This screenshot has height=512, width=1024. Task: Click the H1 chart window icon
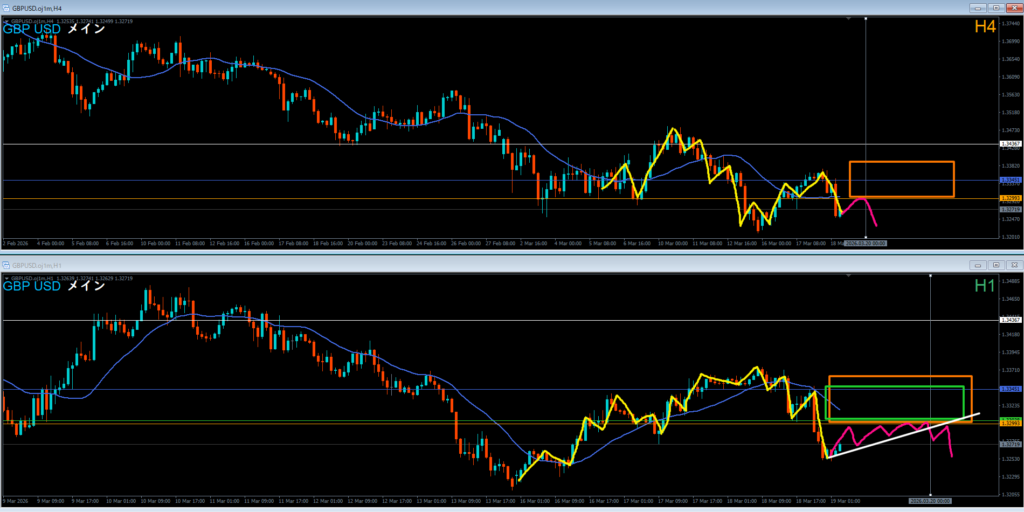pos(7,266)
